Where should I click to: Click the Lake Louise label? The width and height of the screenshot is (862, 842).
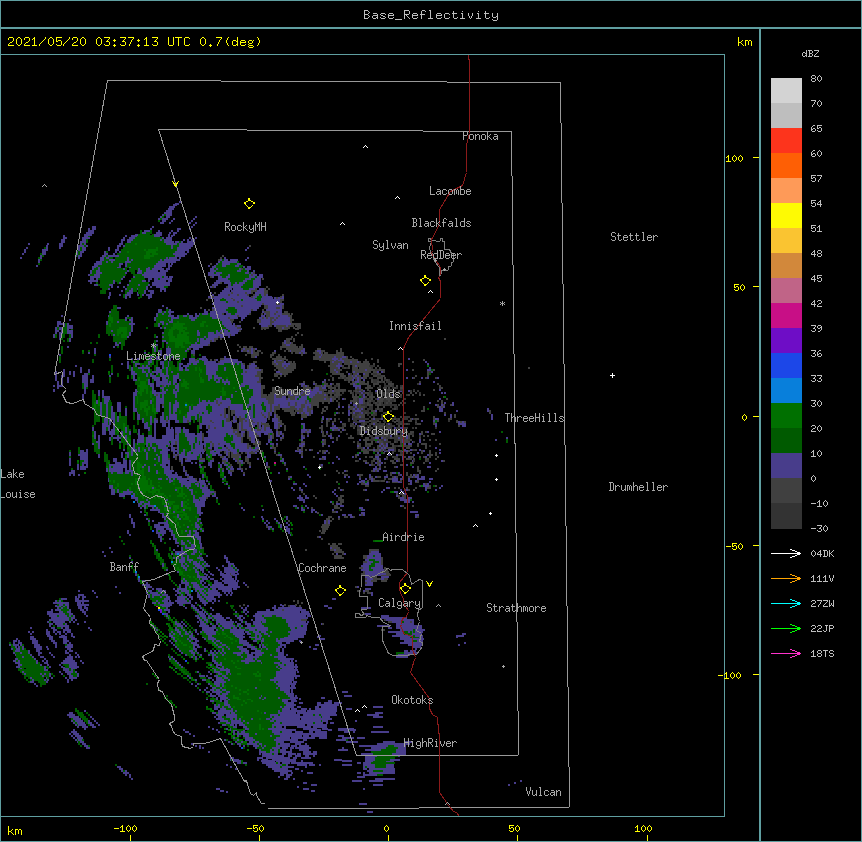point(18,484)
